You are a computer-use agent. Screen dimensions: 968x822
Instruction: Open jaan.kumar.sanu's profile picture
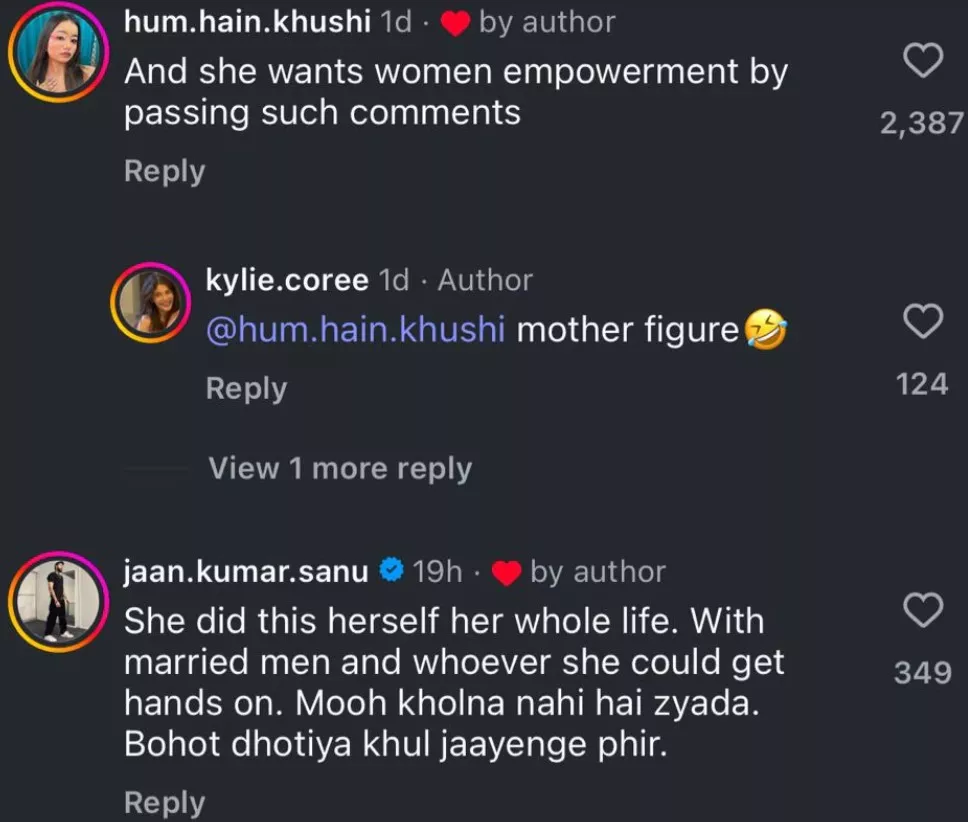coord(55,600)
